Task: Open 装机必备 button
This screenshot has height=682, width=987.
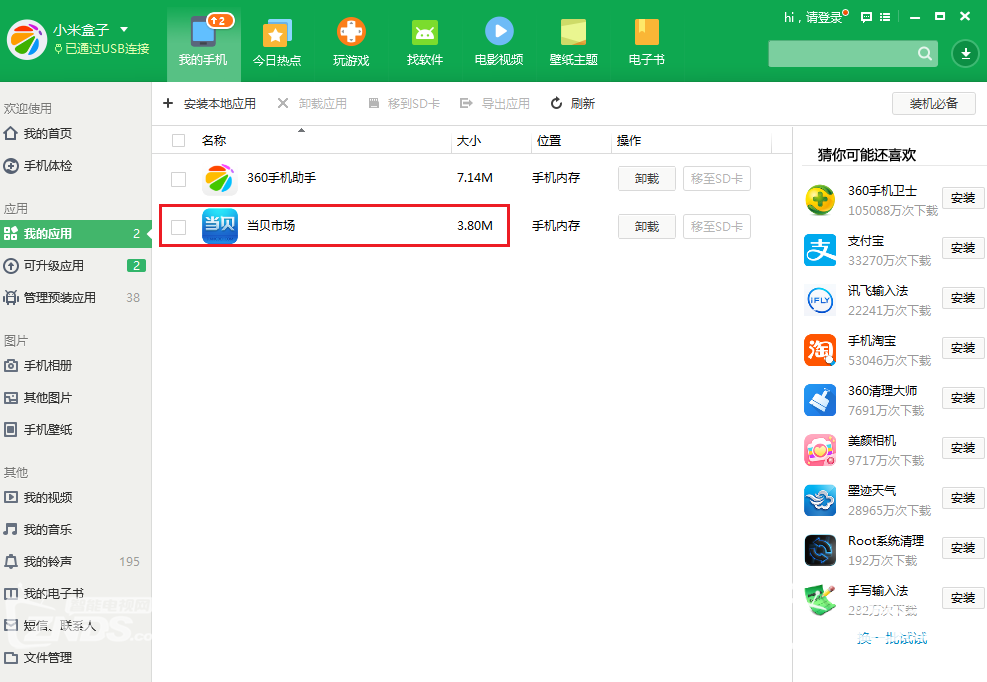Action: (x=933, y=103)
